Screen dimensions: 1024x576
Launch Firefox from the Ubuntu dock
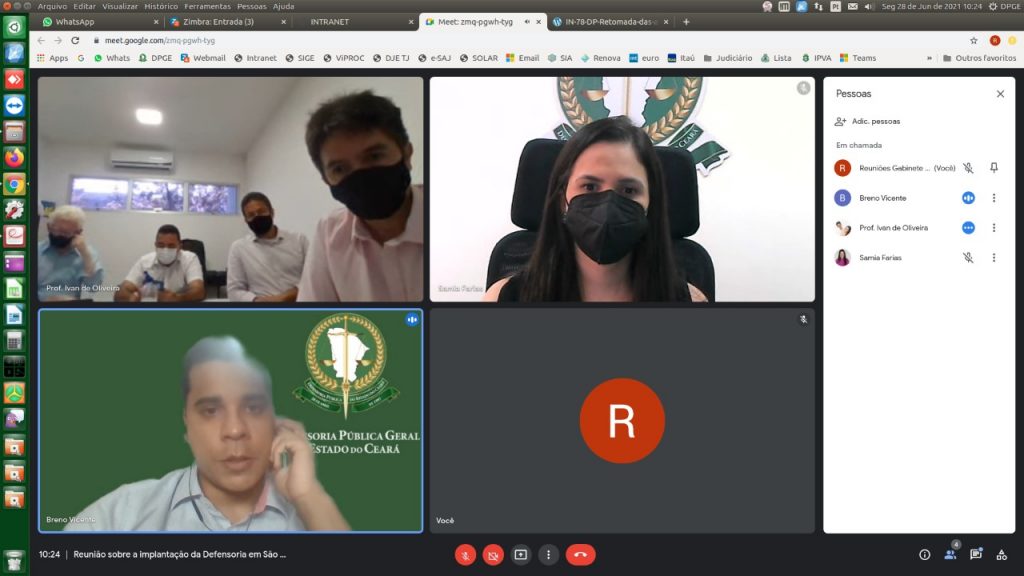[14, 158]
